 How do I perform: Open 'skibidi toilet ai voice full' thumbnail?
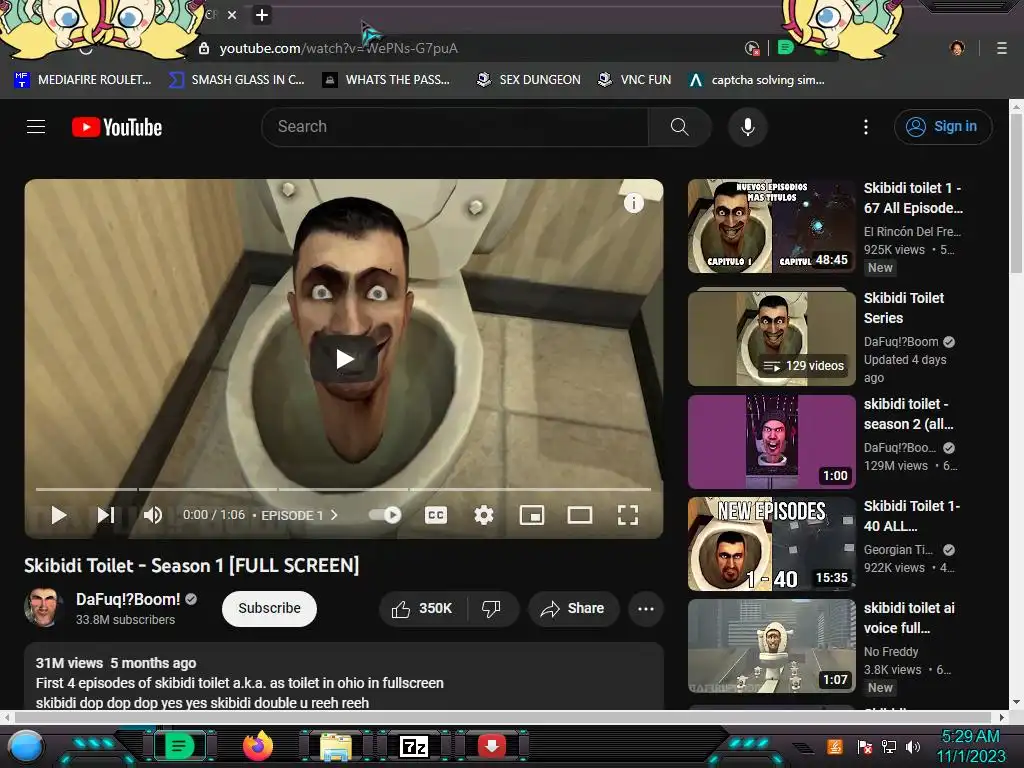[771, 646]
